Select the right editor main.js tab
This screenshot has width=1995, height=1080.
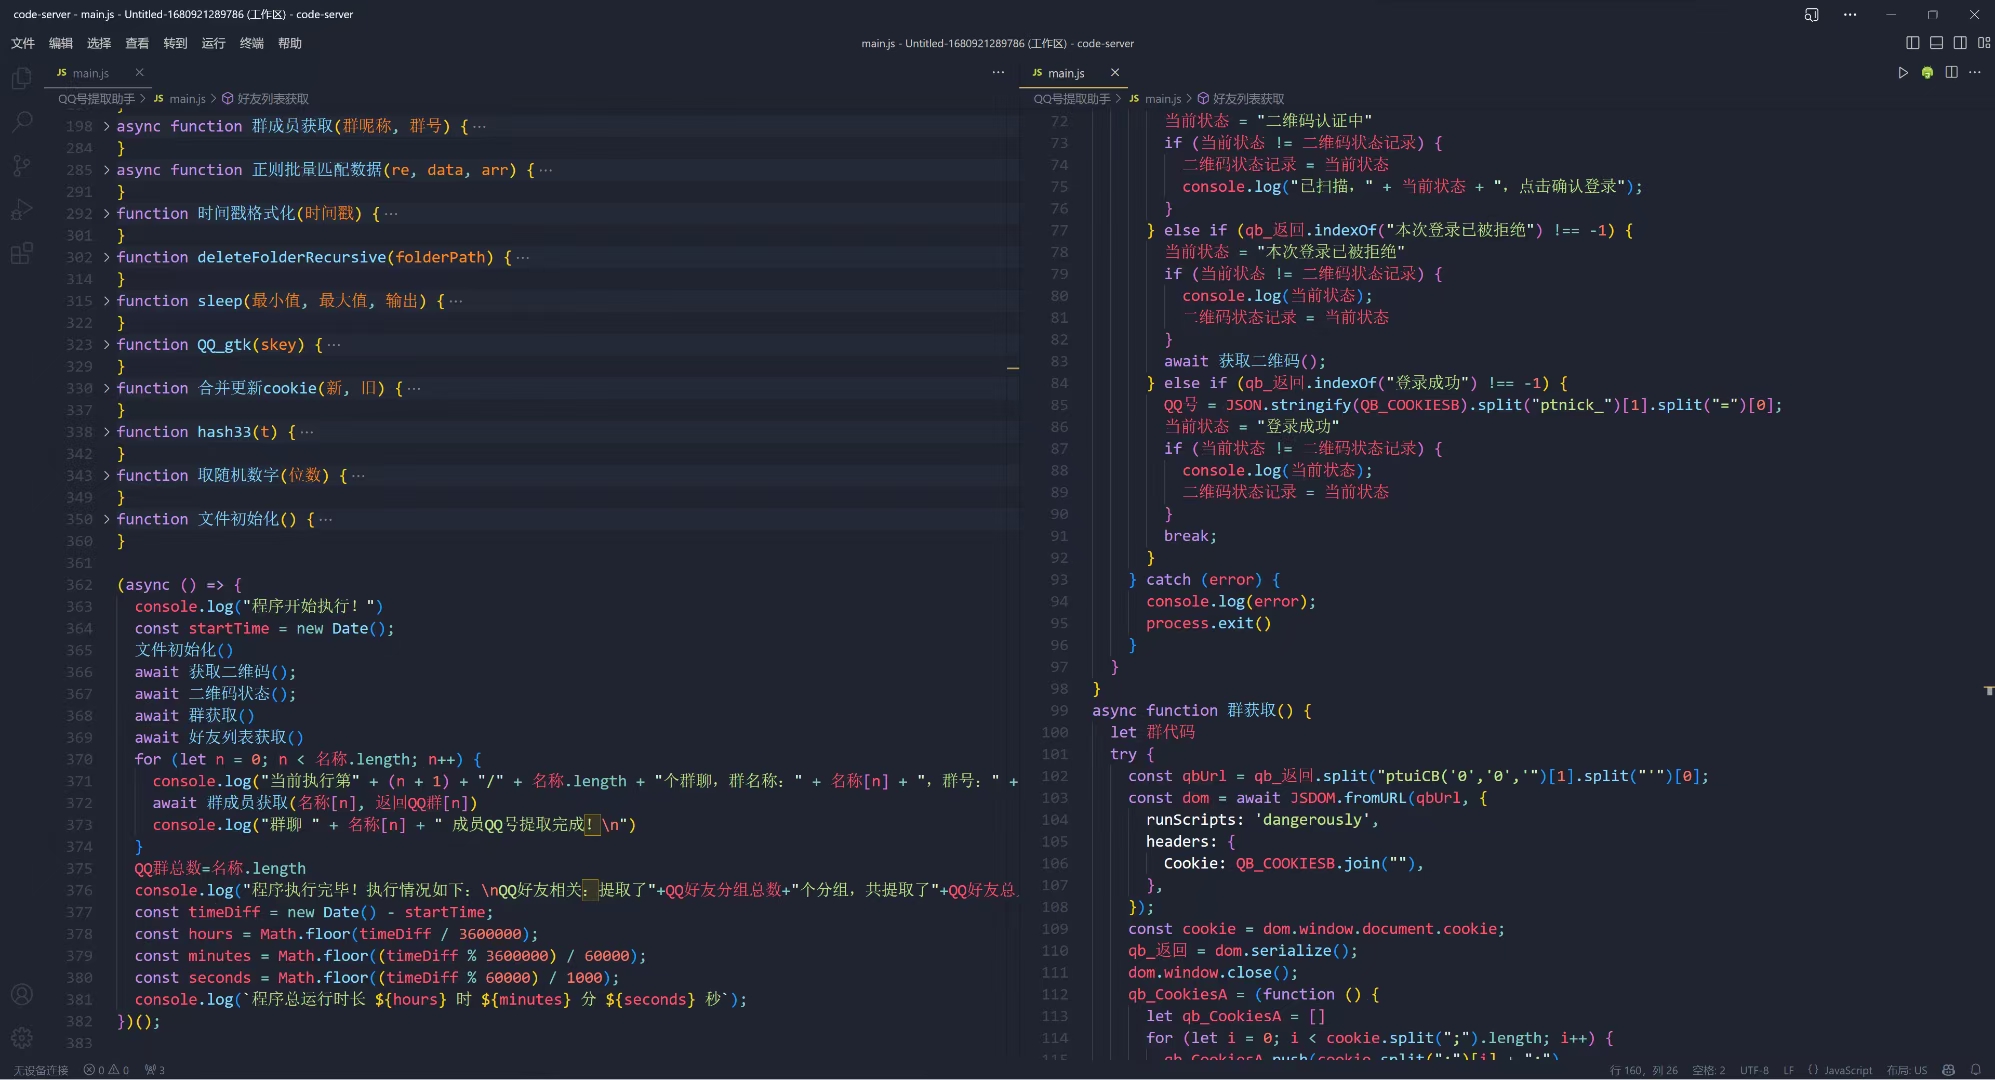coord(1065,73)
